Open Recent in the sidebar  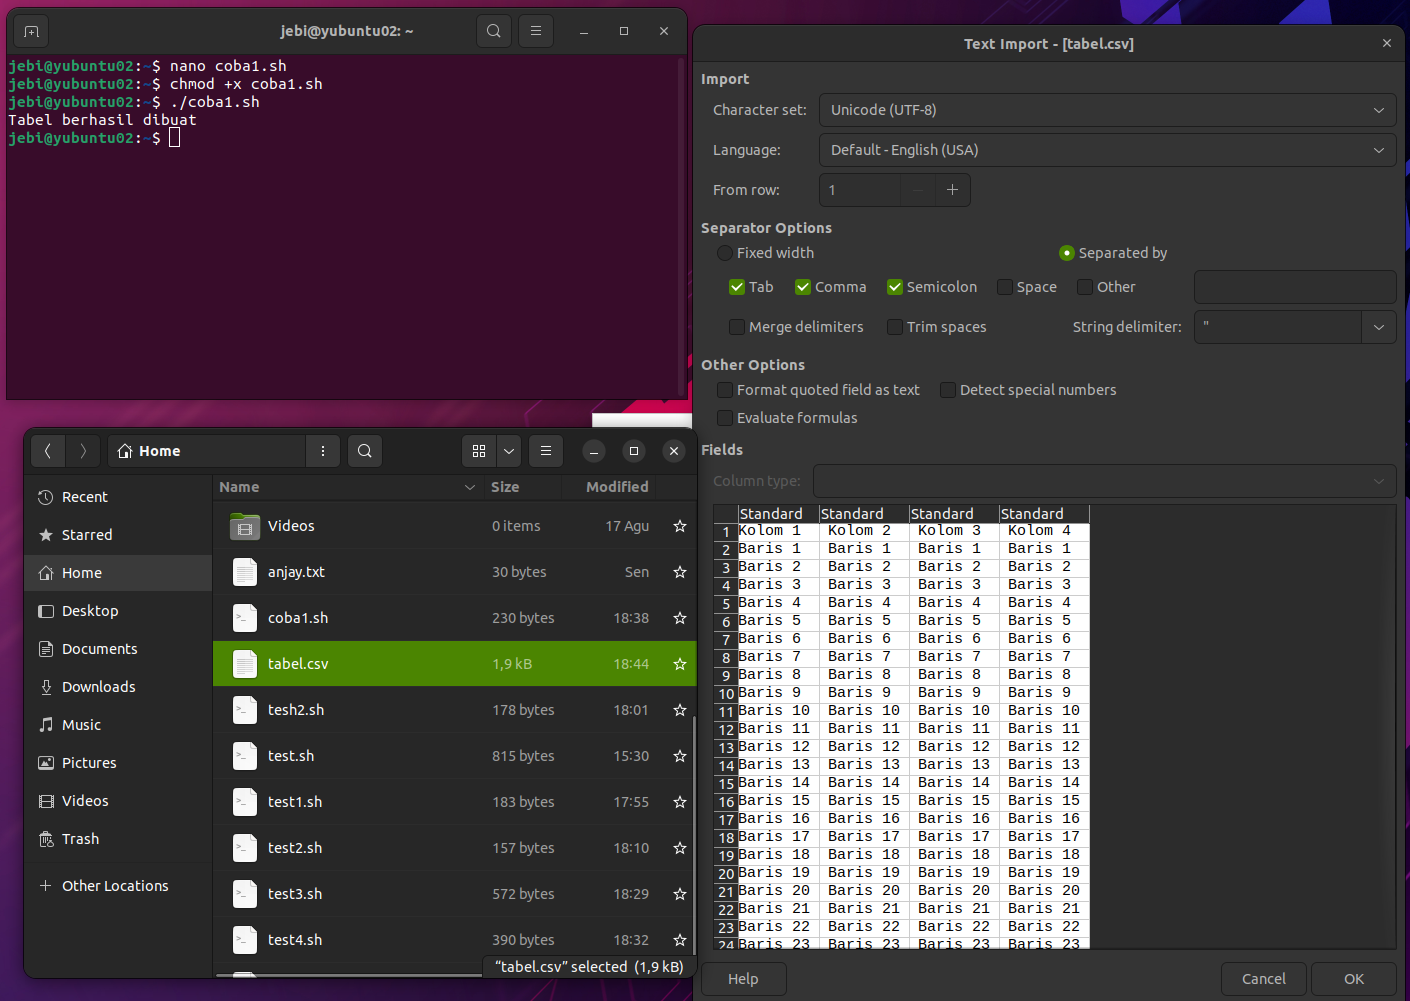coord(118,497)
